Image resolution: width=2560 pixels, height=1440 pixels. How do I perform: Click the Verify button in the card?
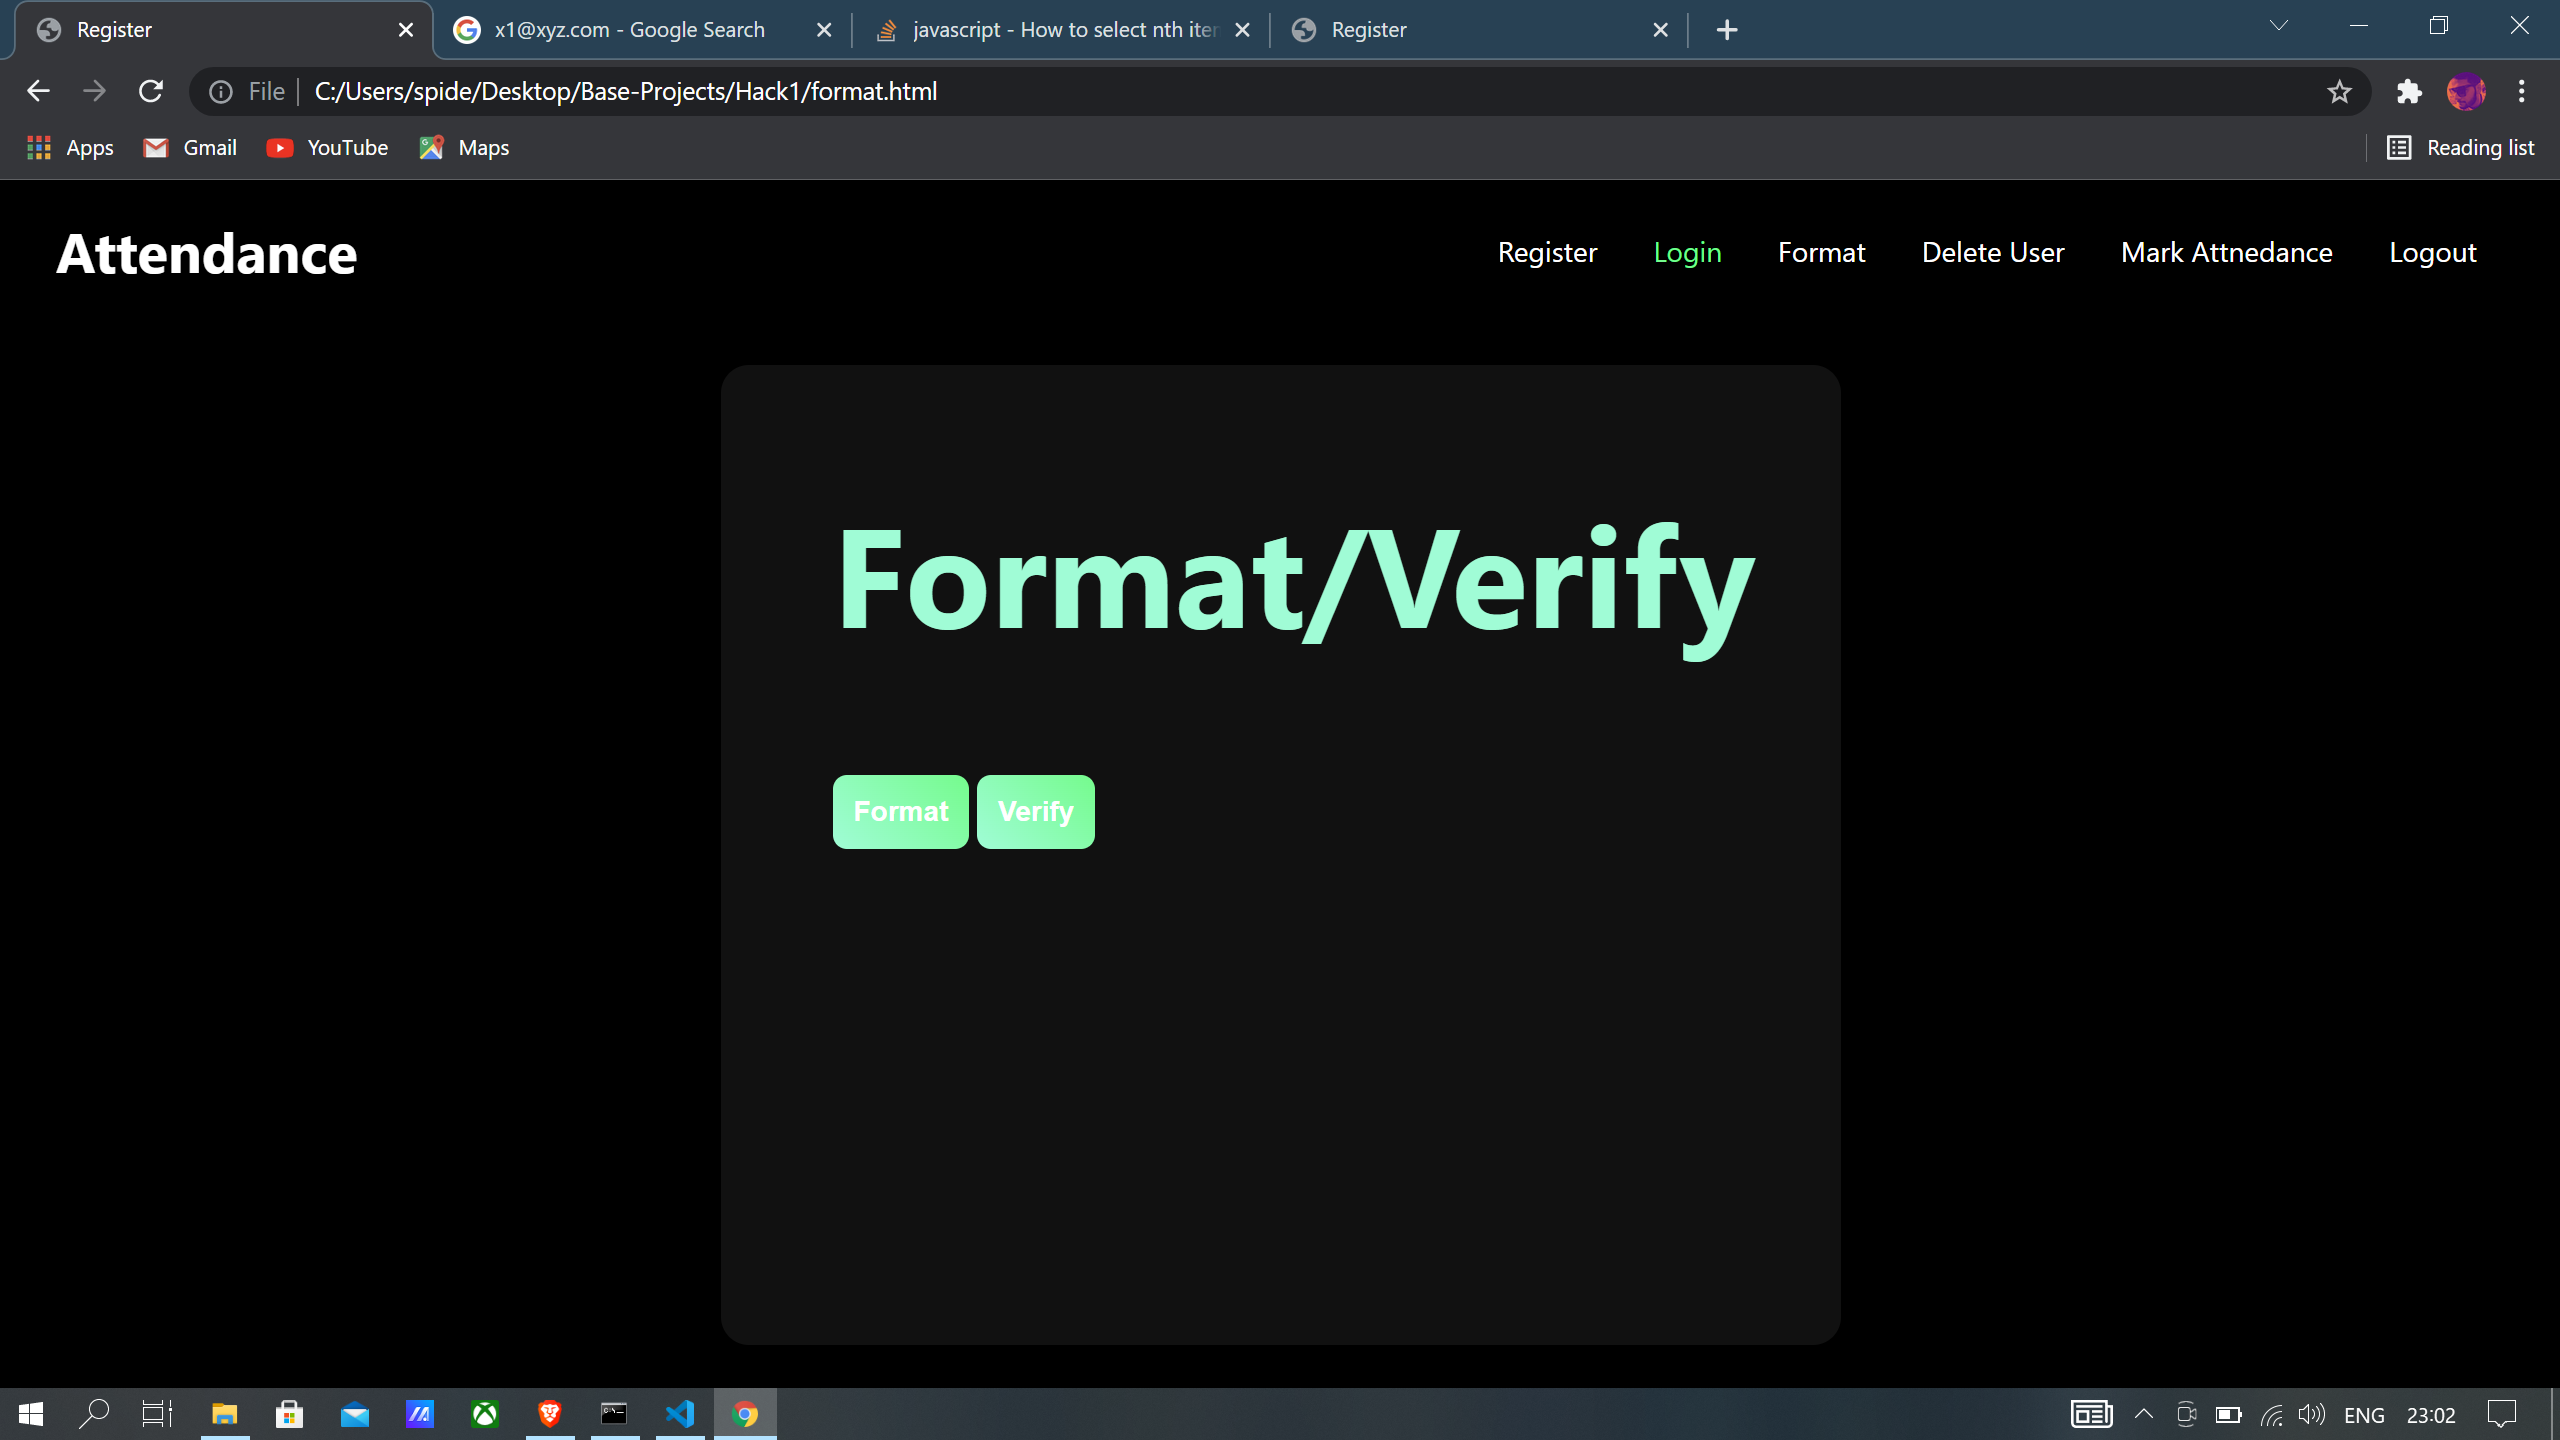[1036, 811]
